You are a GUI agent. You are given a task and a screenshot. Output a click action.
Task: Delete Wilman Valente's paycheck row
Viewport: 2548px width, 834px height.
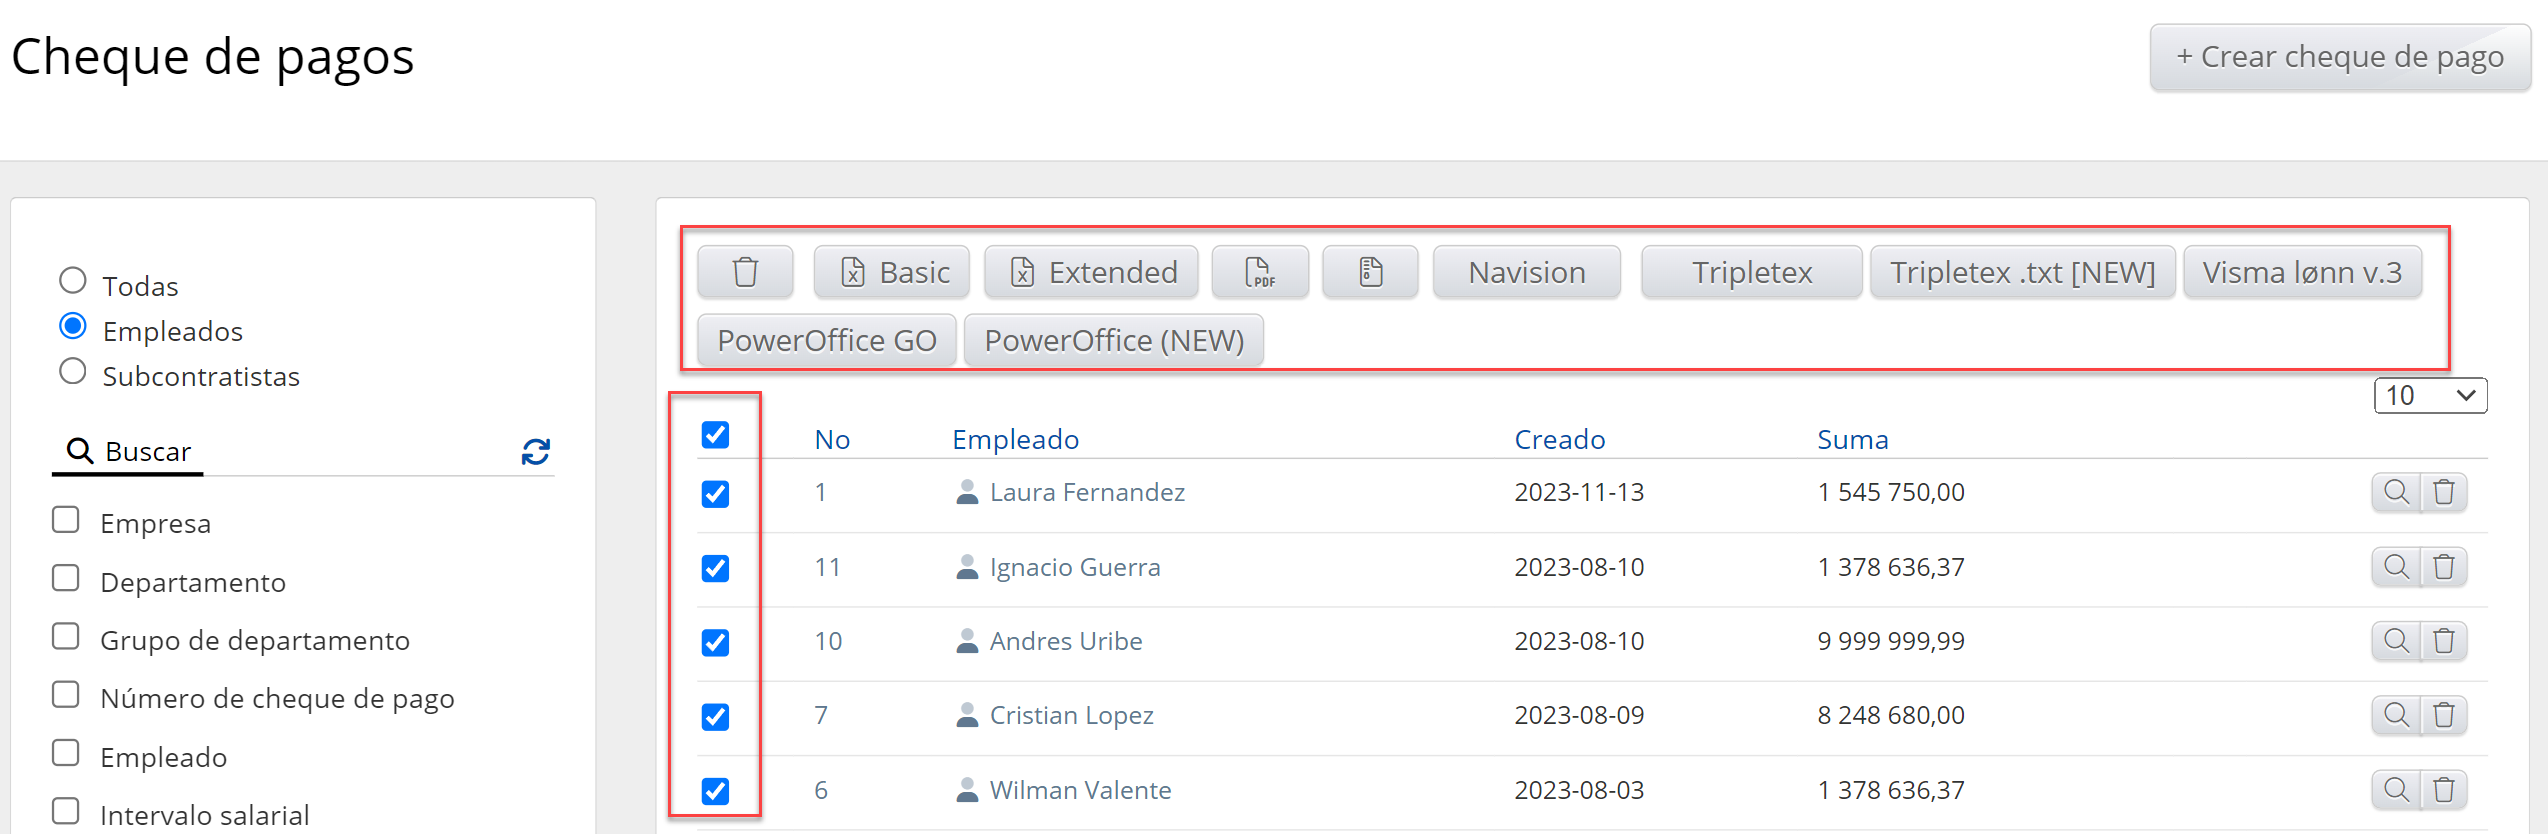[x=2444, y=790]
